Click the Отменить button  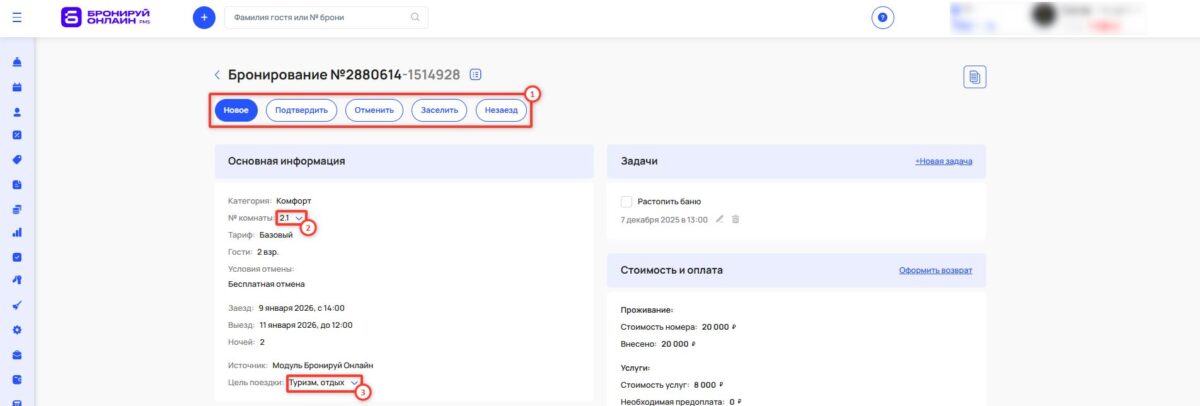tap(374, 110)
